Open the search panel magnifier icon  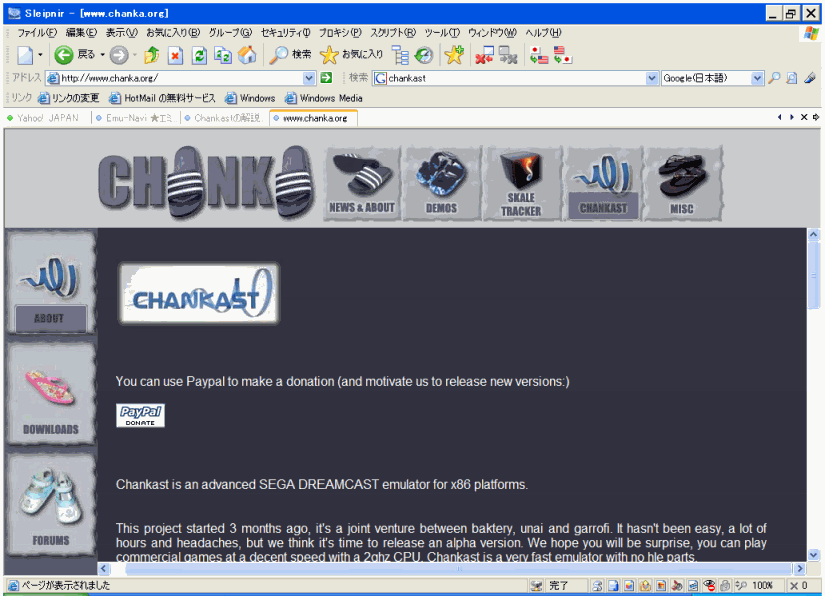point(278,55)
